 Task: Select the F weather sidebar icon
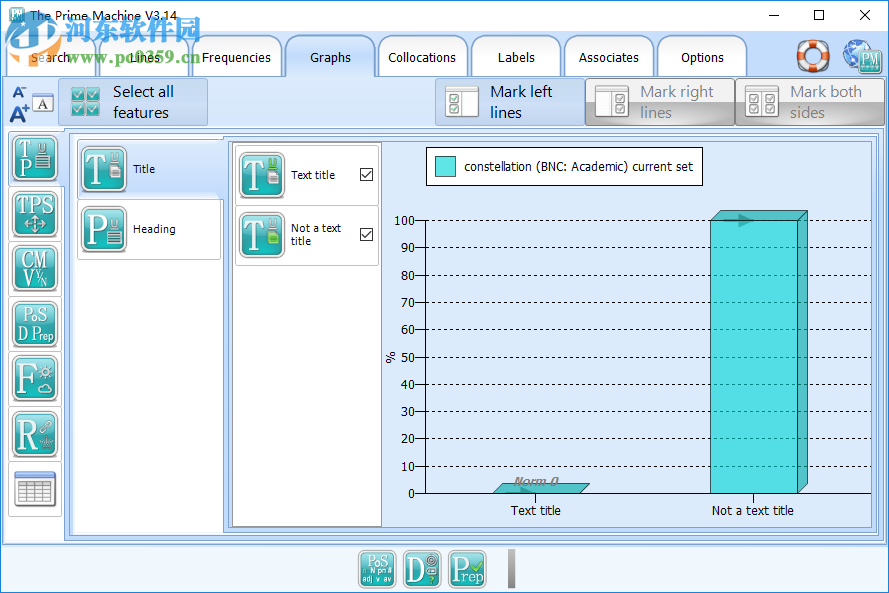(35, 379)
